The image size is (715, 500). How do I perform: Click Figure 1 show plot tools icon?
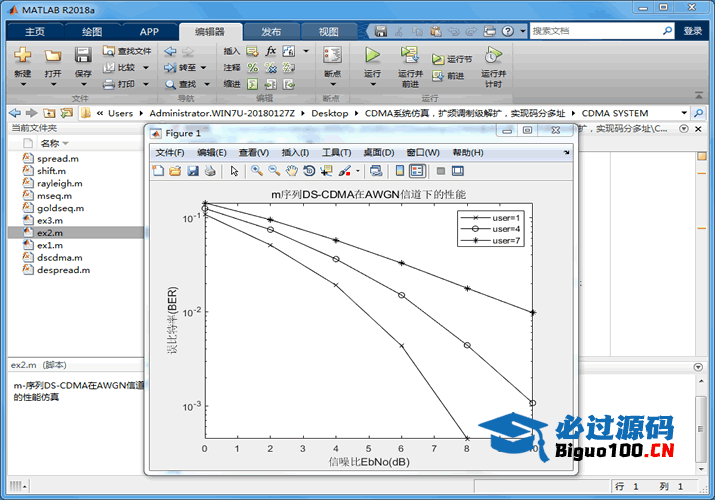[x=457, y=171]
